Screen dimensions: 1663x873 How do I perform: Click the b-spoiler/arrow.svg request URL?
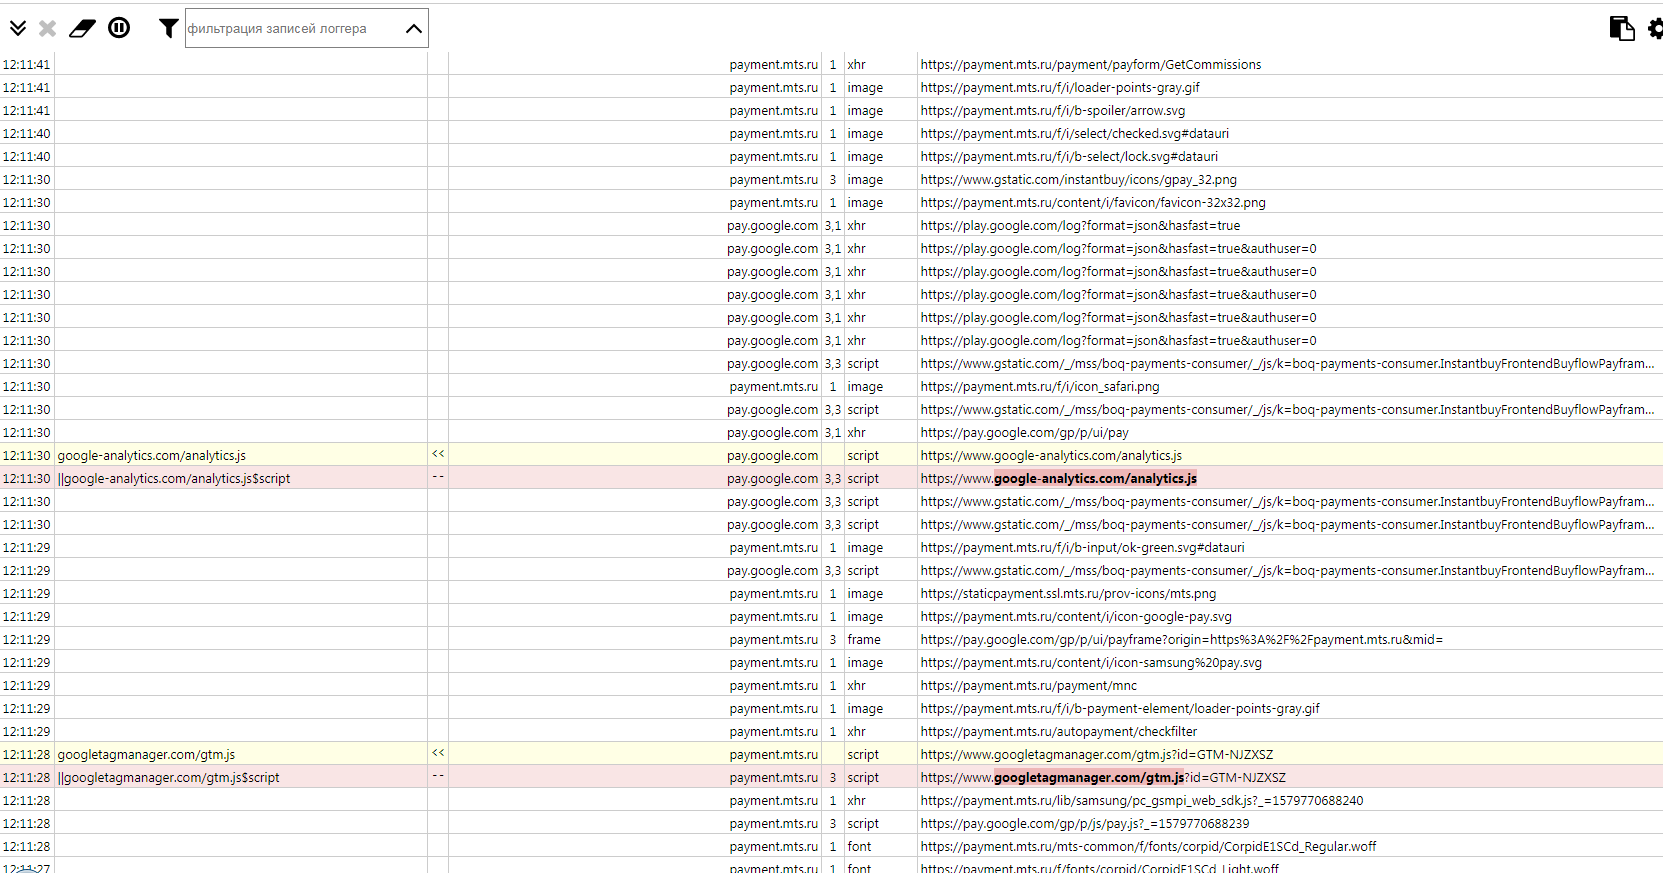1053,111
